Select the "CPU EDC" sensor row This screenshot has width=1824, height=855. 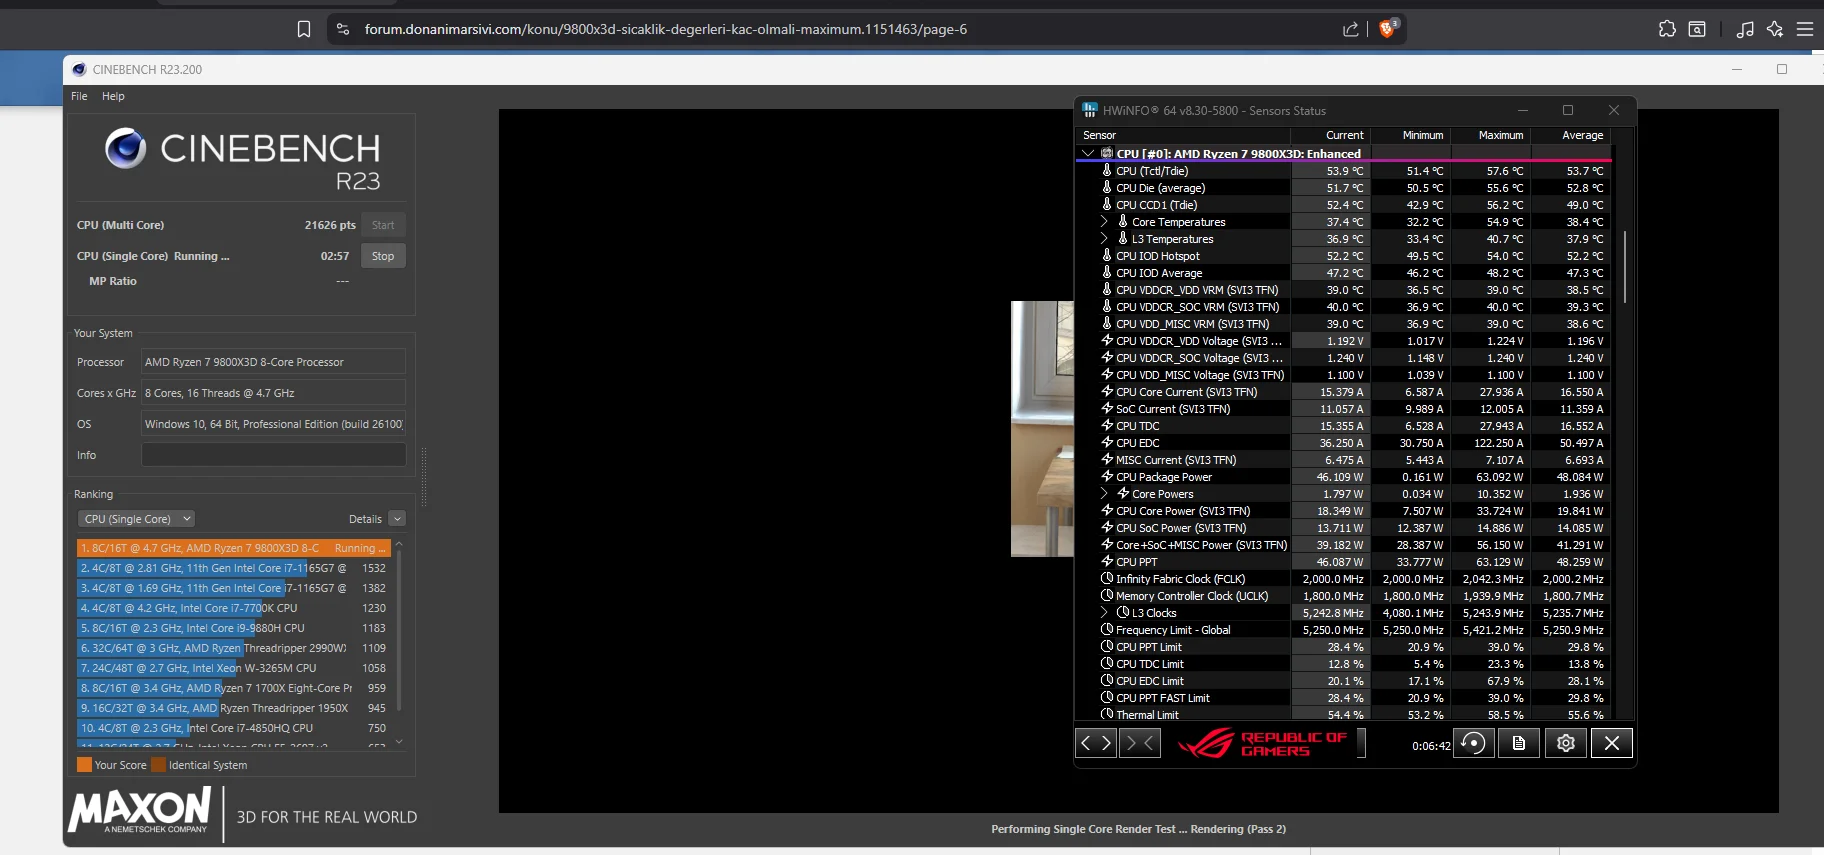click(1344, 442)
